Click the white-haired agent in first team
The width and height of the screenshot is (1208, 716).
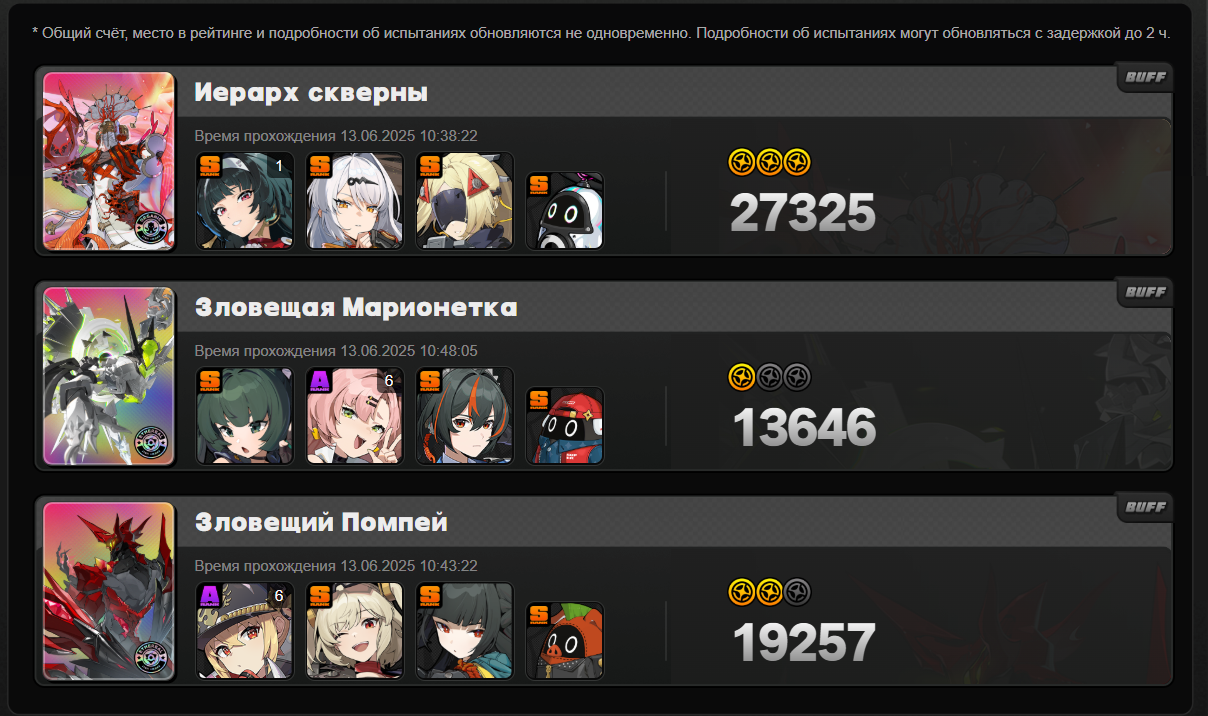355,200
